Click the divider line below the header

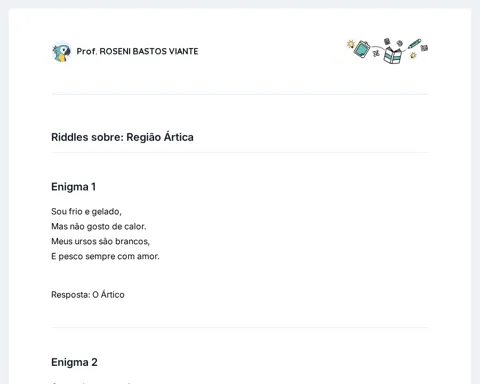coord(240,94)
